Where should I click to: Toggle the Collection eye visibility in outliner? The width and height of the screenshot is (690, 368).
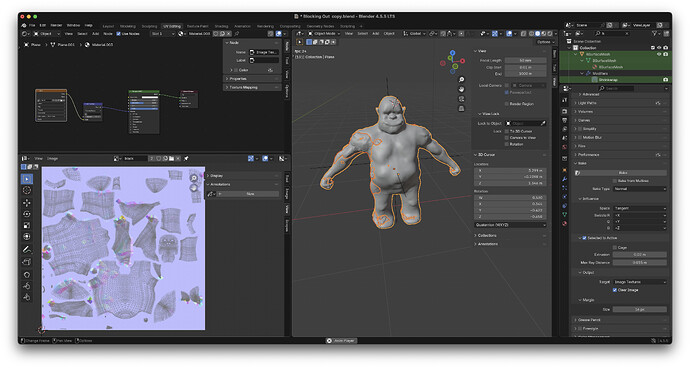(659, 48)
